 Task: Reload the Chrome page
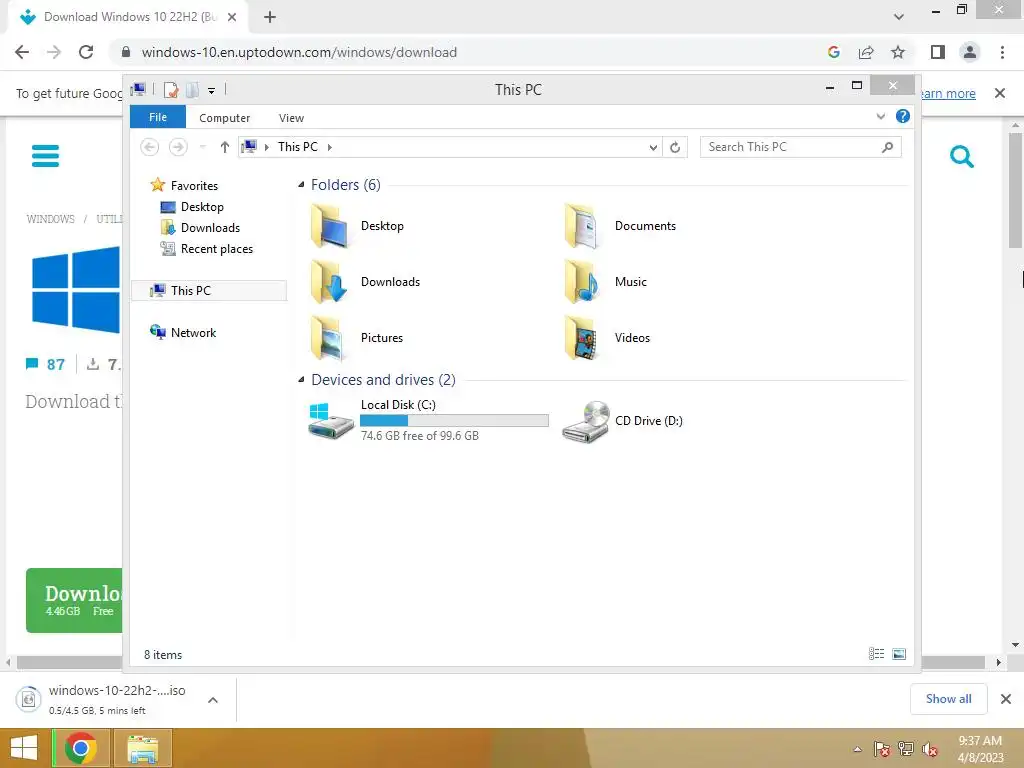pos(86,52)
